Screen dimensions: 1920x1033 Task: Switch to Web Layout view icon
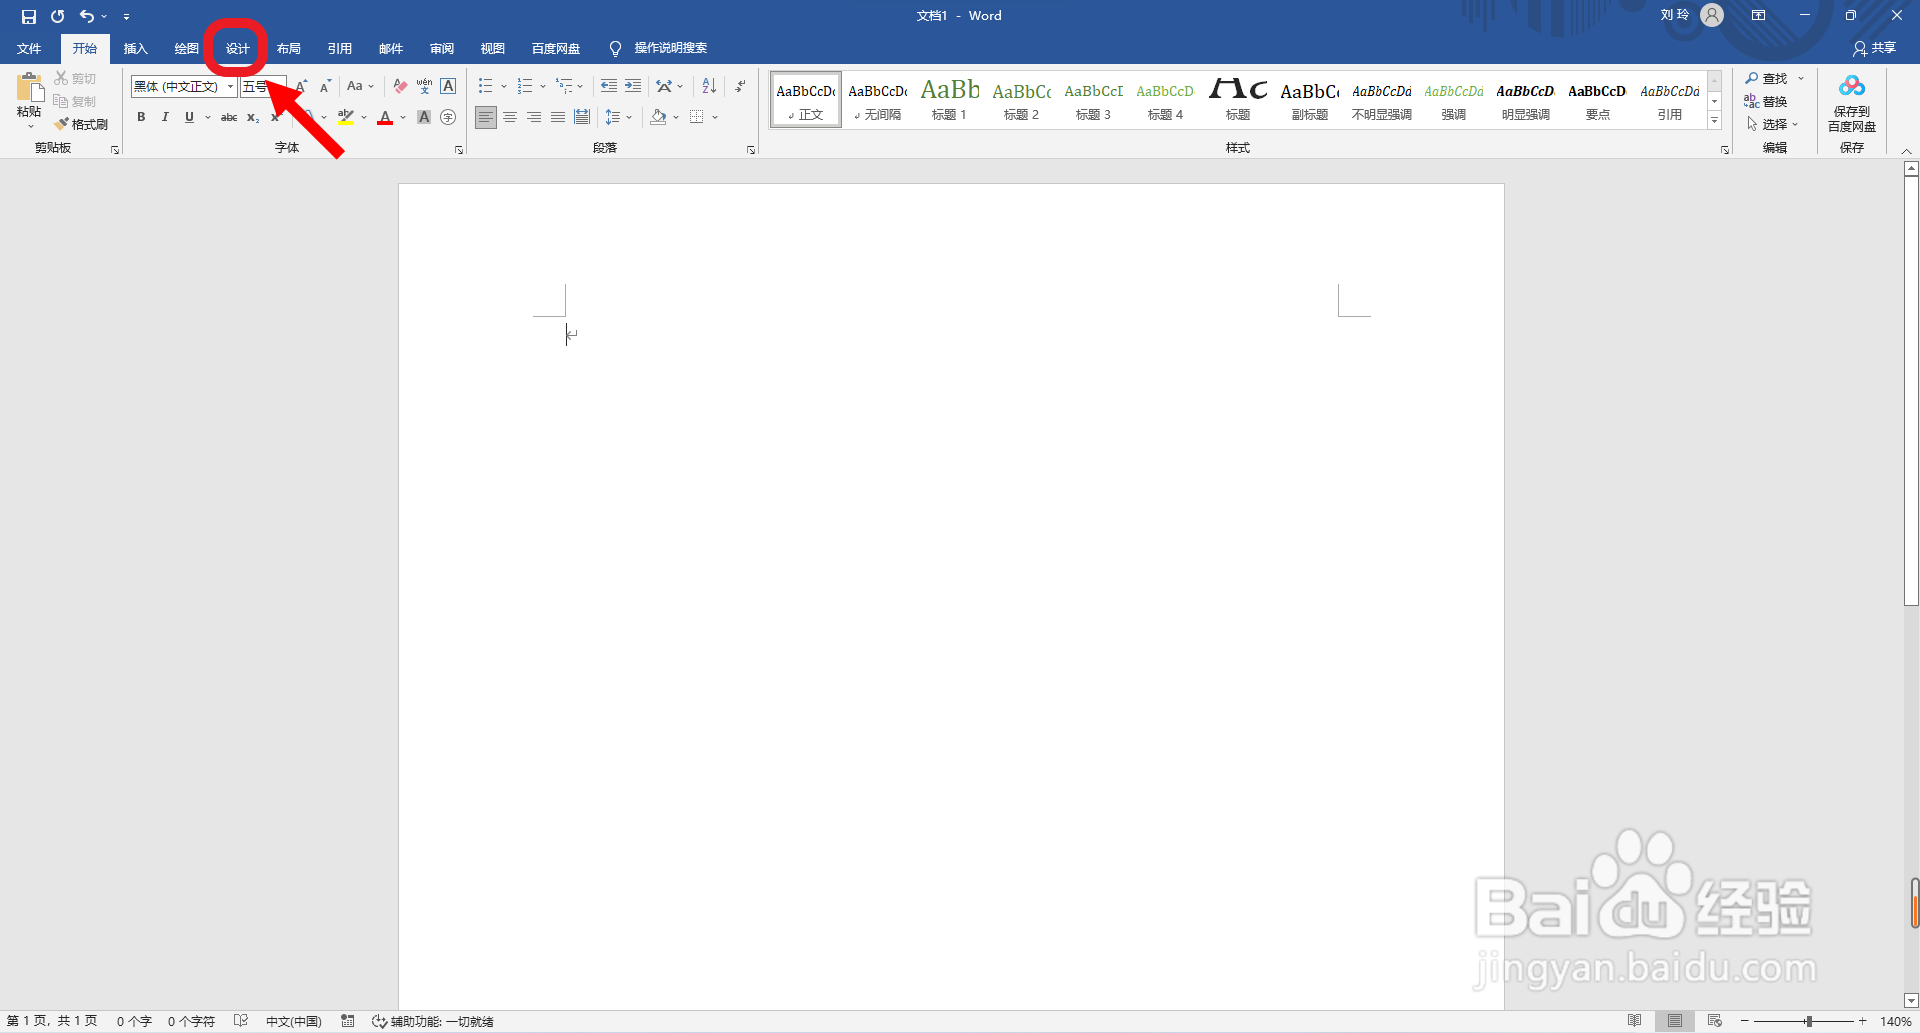click(x=1715, y=1021)
